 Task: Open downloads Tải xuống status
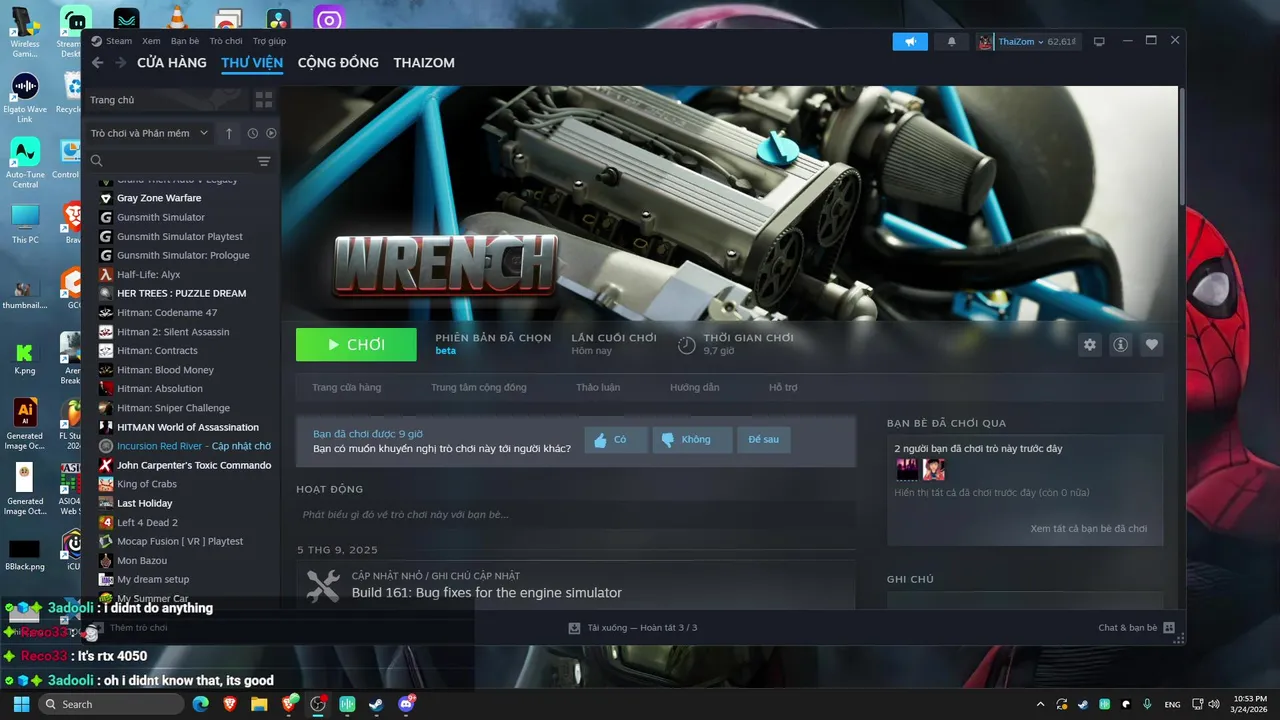tap(633, 628)
